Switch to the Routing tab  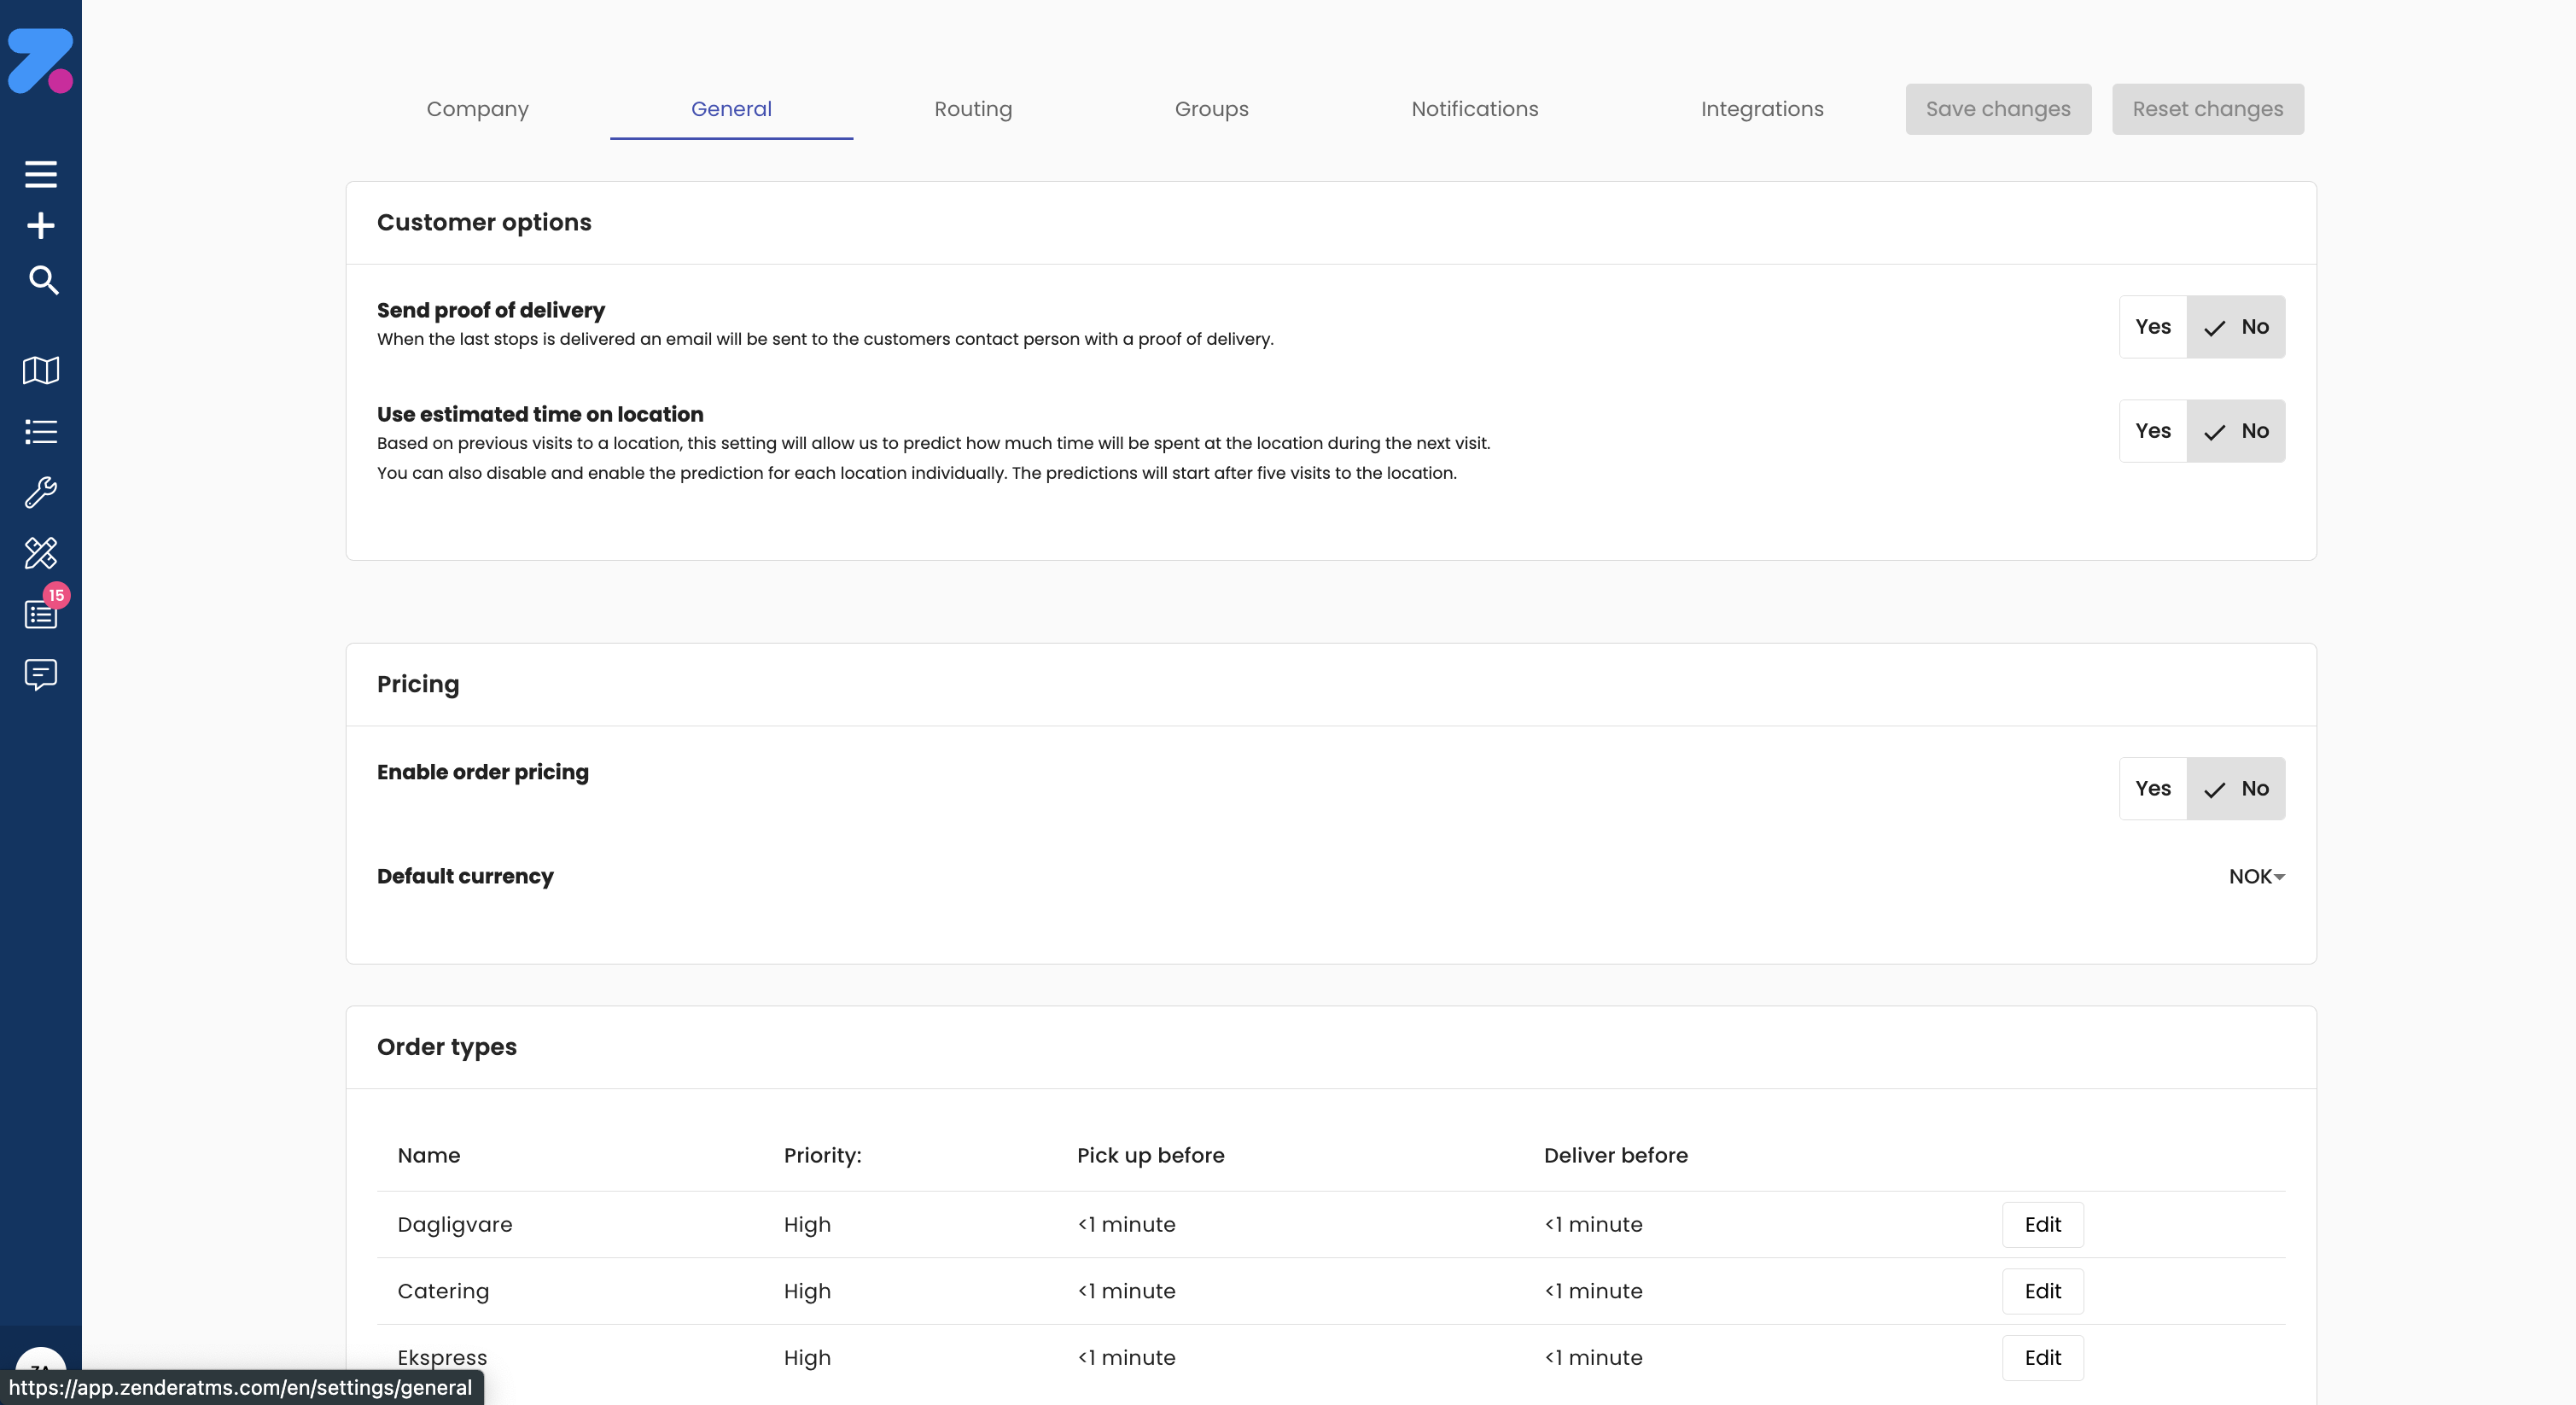point(973,109)
